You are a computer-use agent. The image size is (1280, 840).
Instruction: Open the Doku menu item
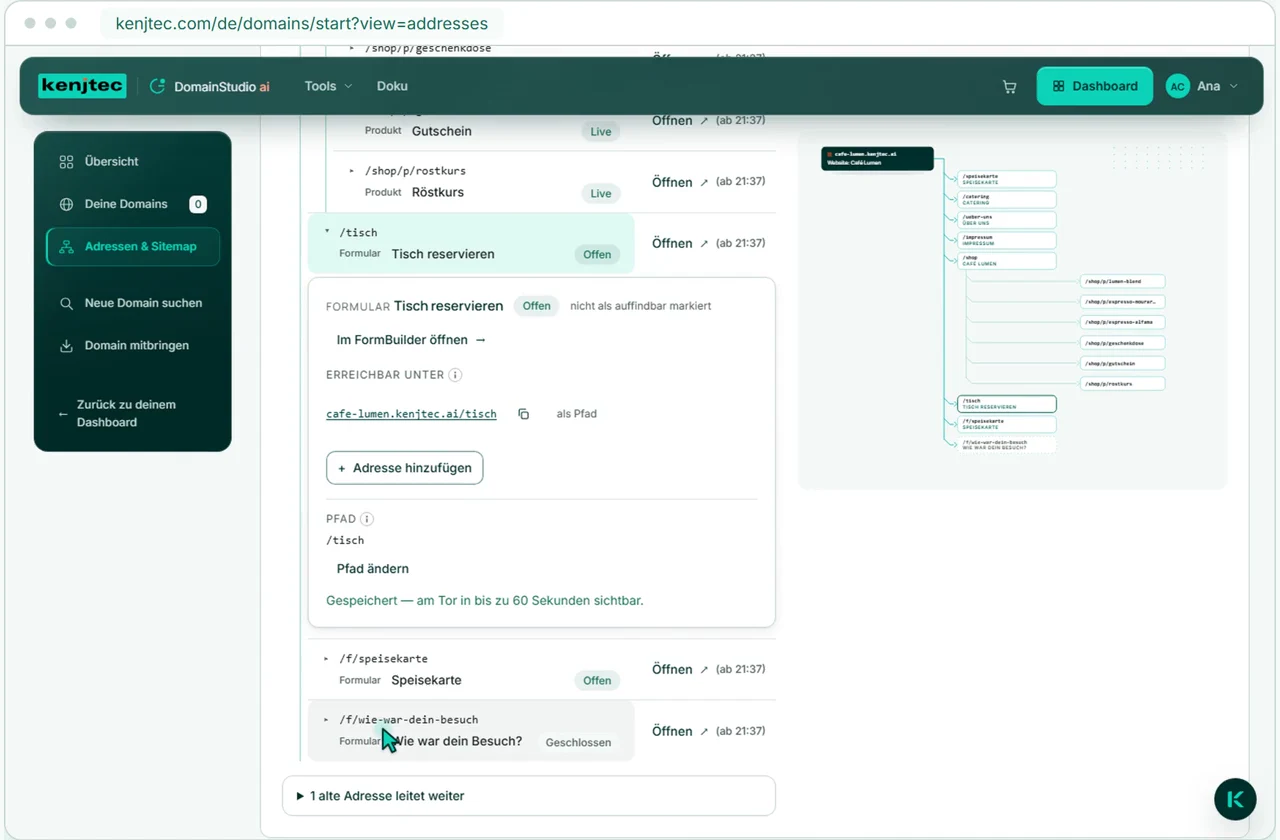[x=392, y=86]
